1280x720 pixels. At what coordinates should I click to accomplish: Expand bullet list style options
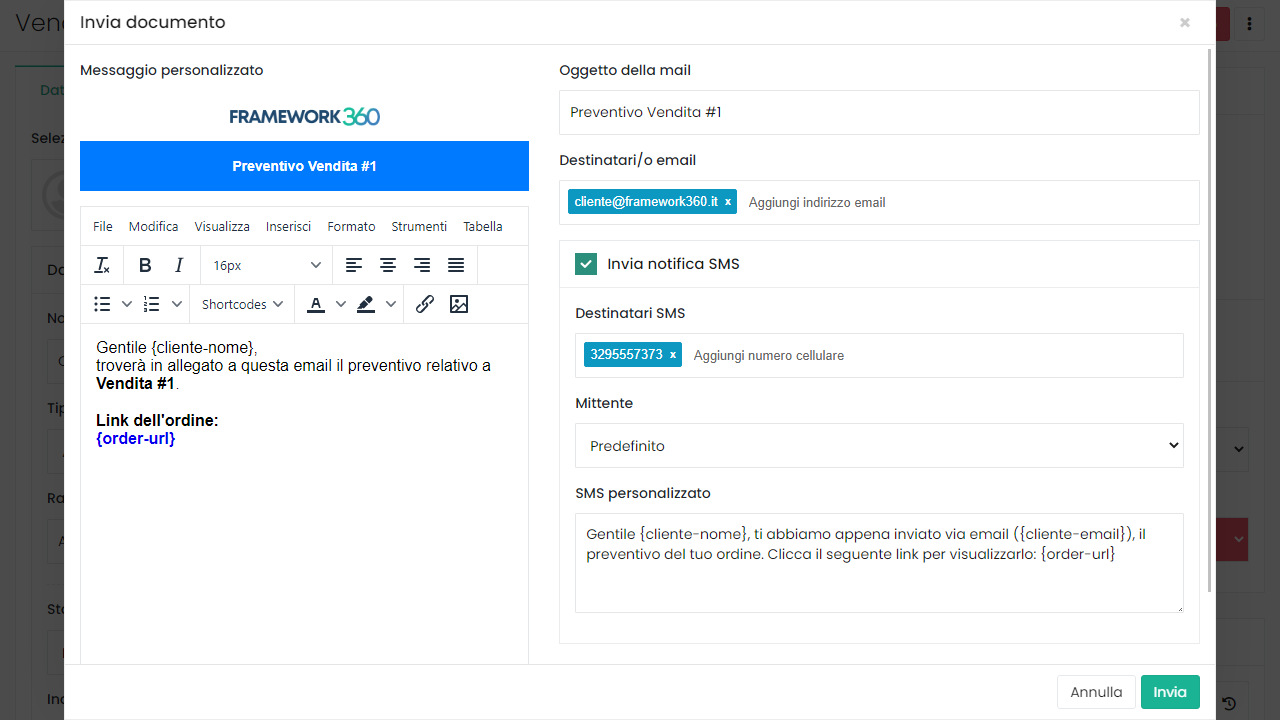127,304
